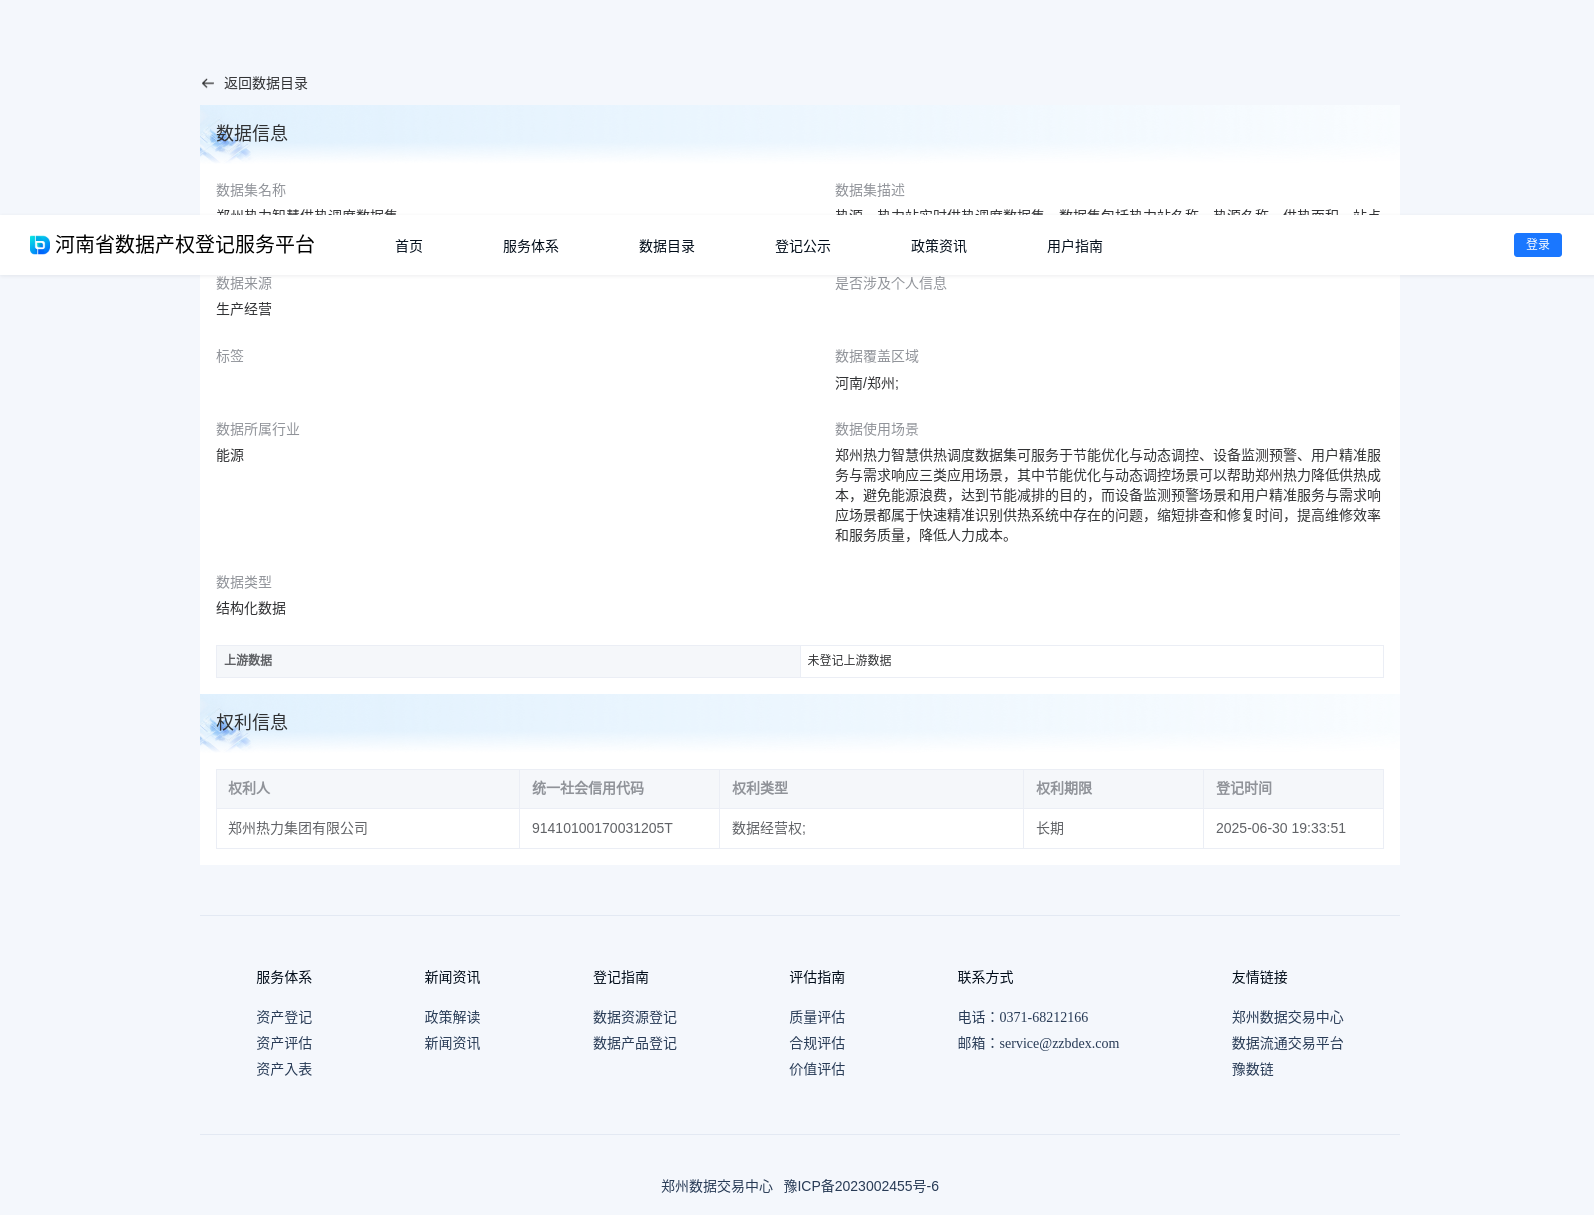Open footer link 资产登记
The height and width of the screenshot is (1215, 1594).
click(284, 1017)
